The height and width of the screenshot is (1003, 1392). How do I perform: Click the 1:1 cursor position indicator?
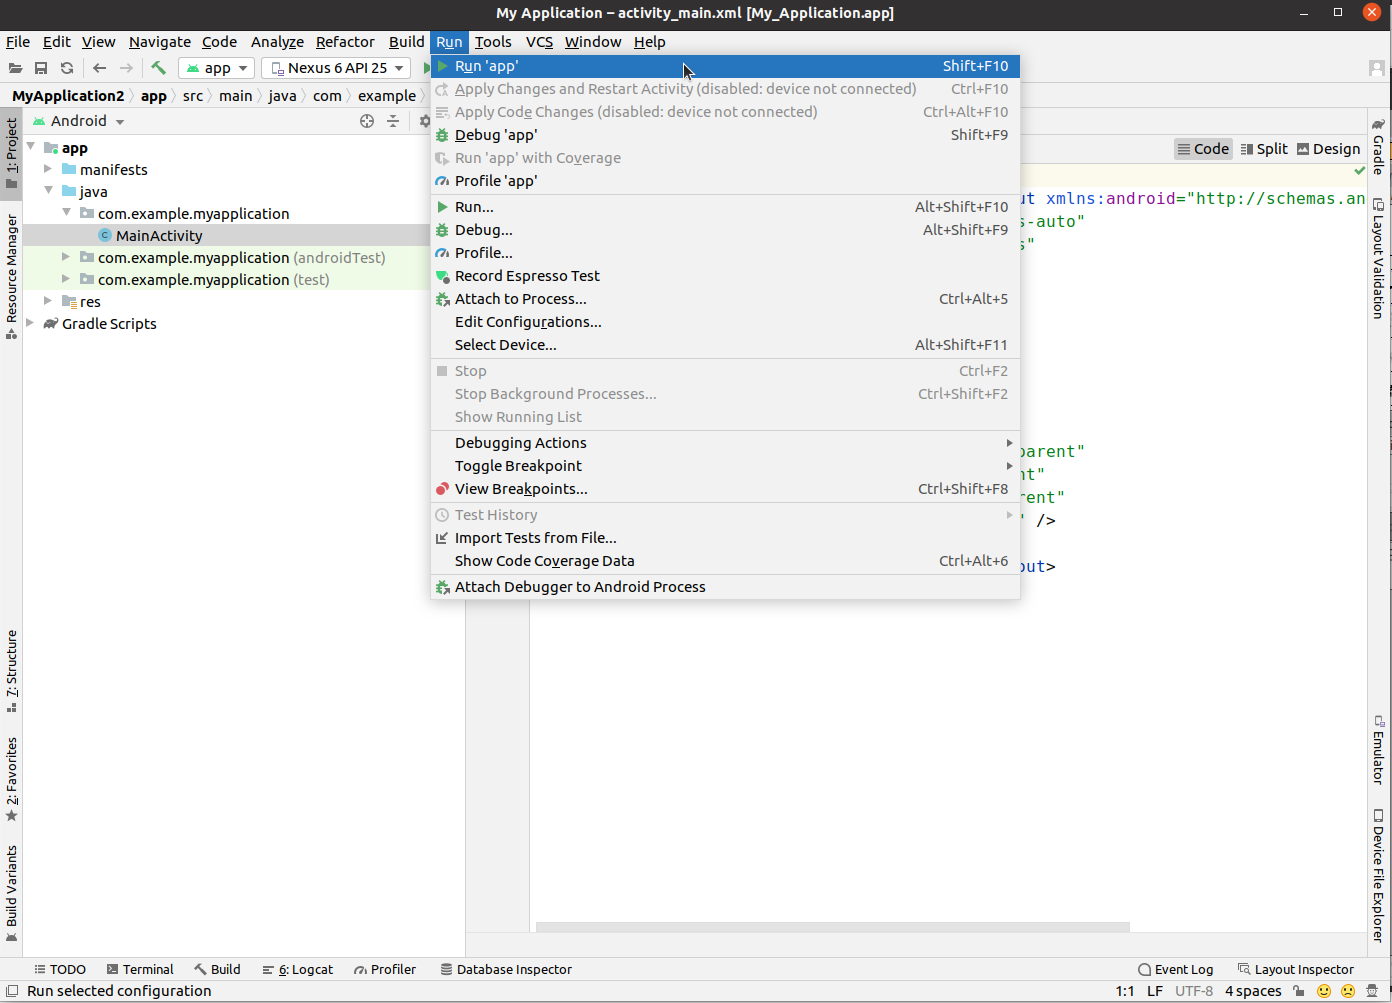[x=1125, y=991]
